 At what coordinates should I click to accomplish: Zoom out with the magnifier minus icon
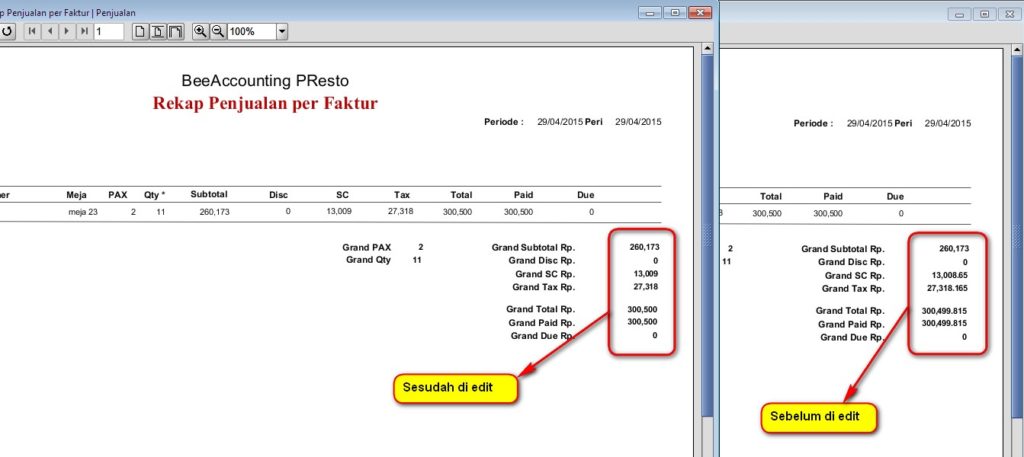coord(217,32)
